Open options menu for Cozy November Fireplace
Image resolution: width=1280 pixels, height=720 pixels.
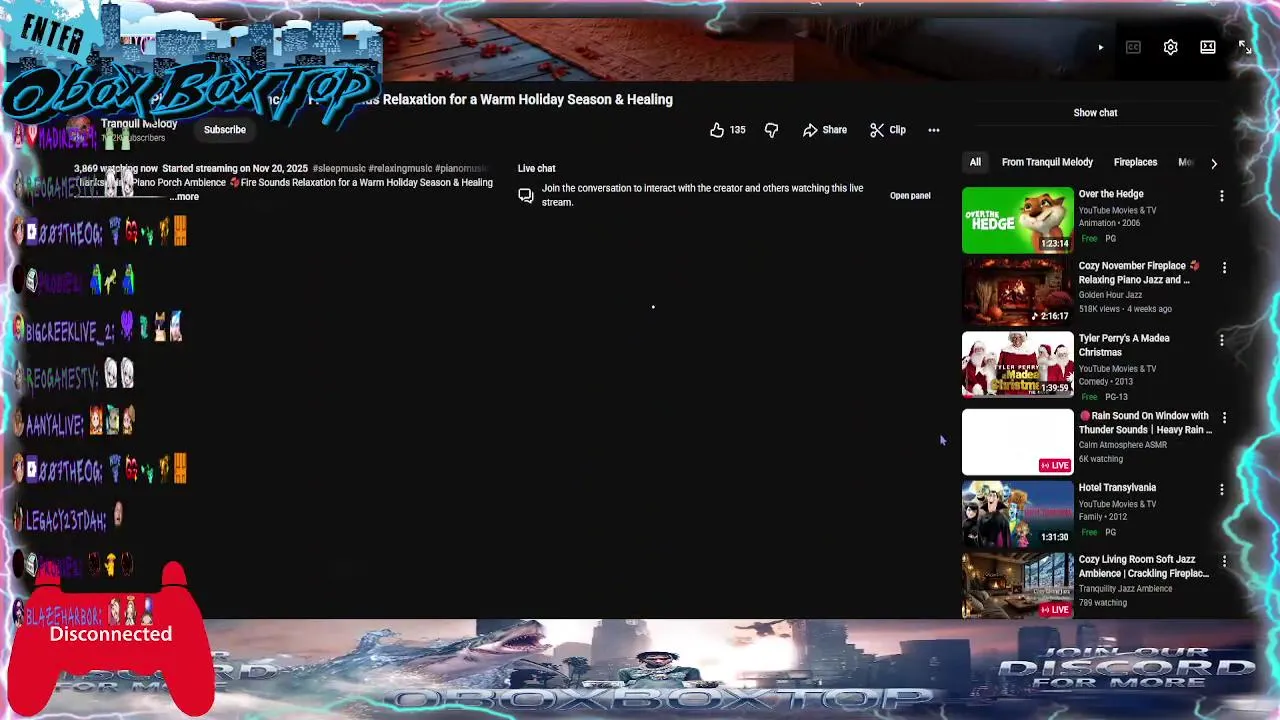[x=1224, y=268]
